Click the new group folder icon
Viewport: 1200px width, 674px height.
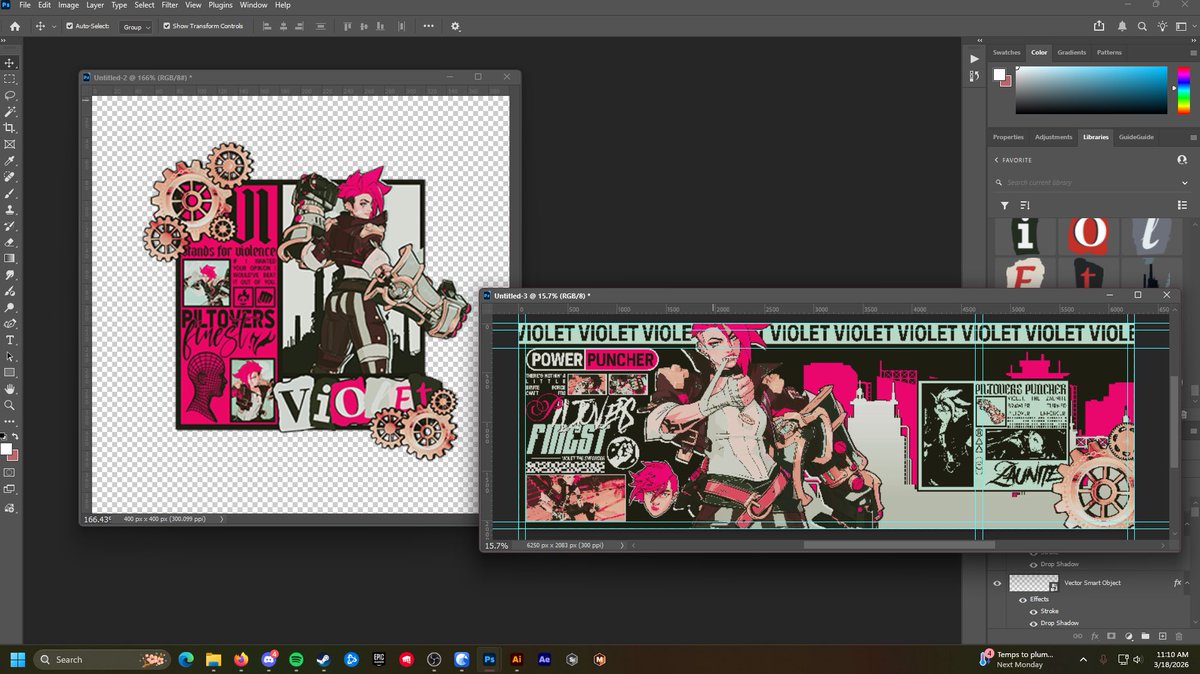click(x=1145, y=636)
